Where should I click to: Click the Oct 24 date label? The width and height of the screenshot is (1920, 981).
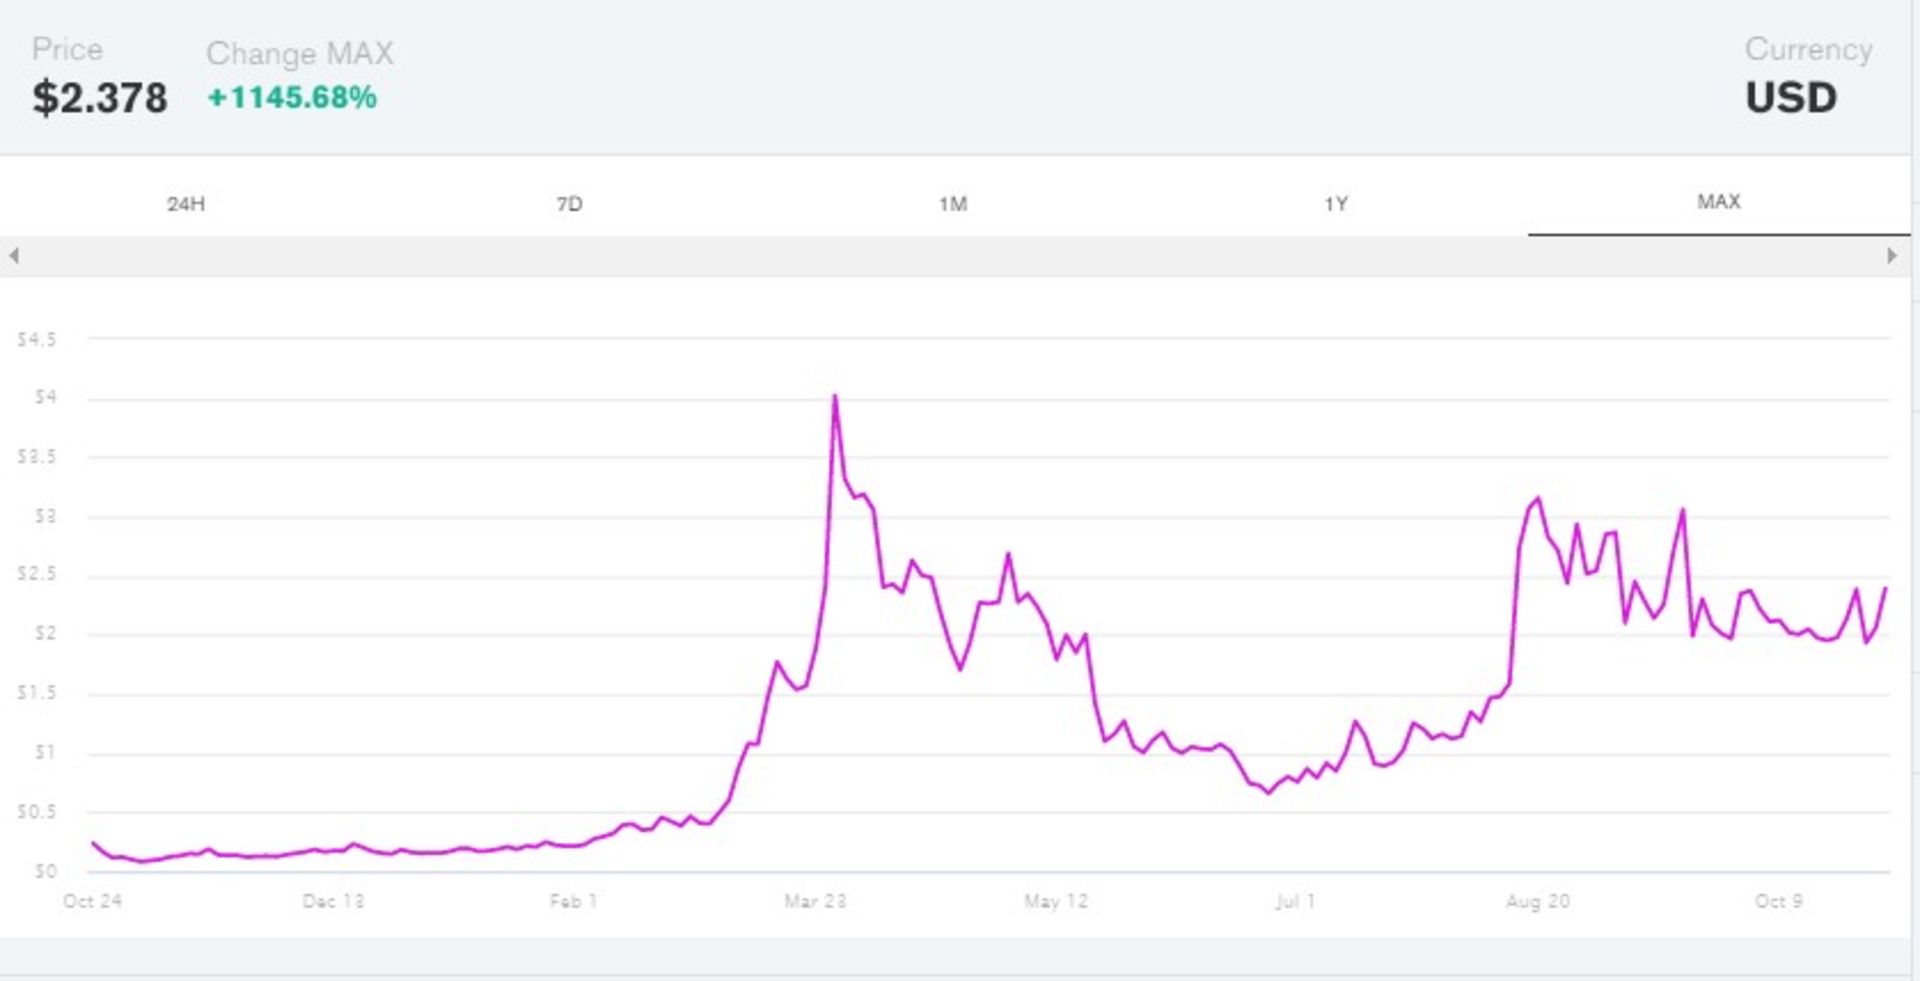pyautogui.click(x=94, y=900)
